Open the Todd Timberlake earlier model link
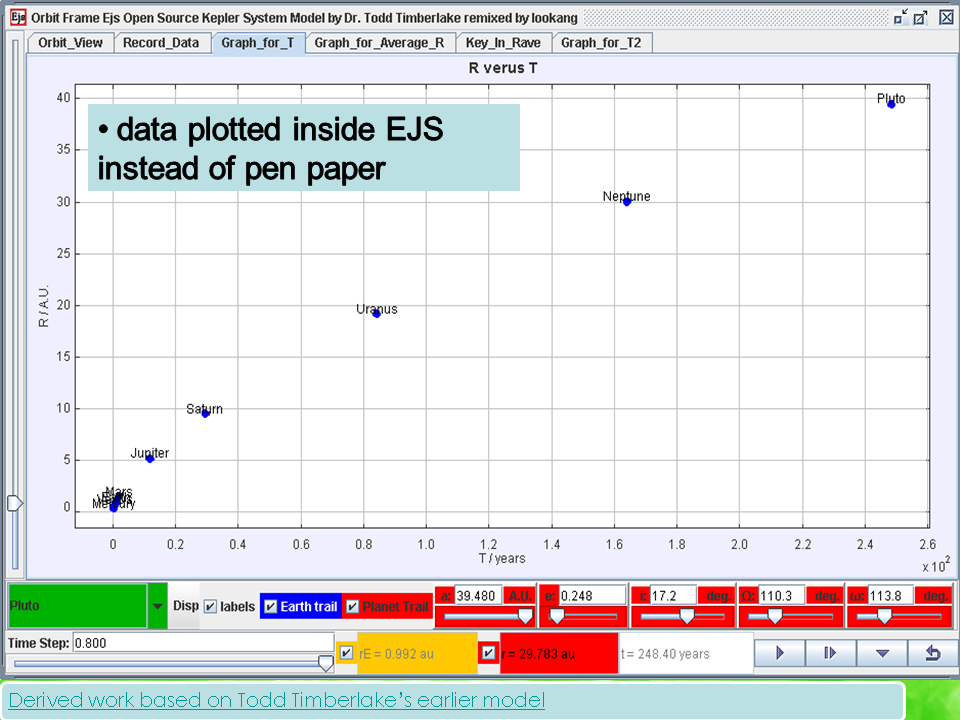Screen dimensions: 960x720 point(277,700)
